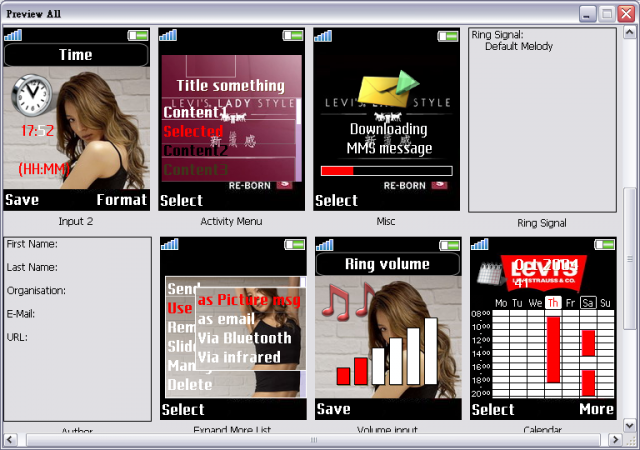Click the signal strength icon in Input 2 preview
This screenshot has height=450, width=640.
[13, 36]
